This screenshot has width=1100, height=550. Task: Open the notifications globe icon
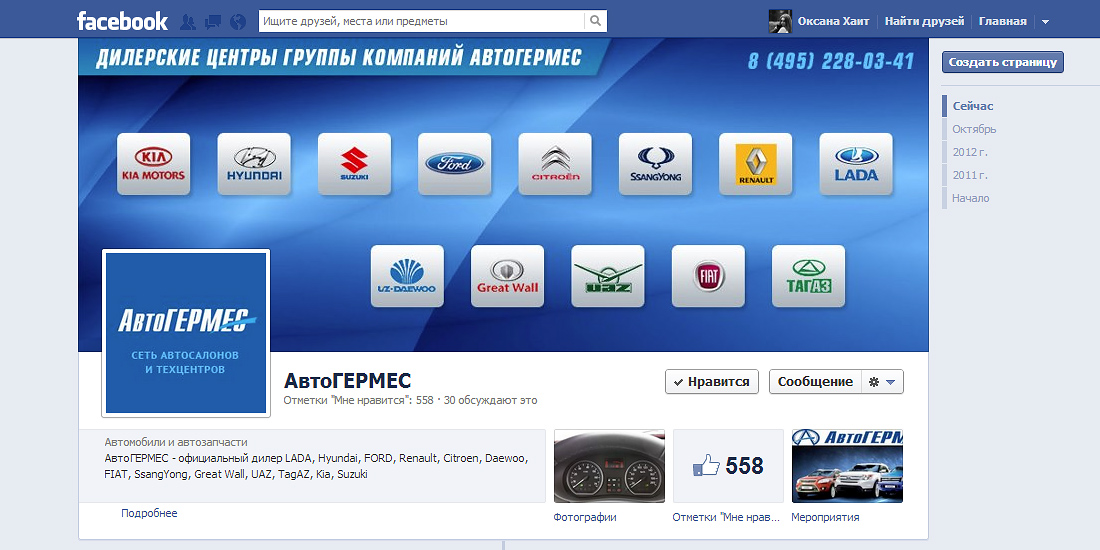tap(238, 22)
